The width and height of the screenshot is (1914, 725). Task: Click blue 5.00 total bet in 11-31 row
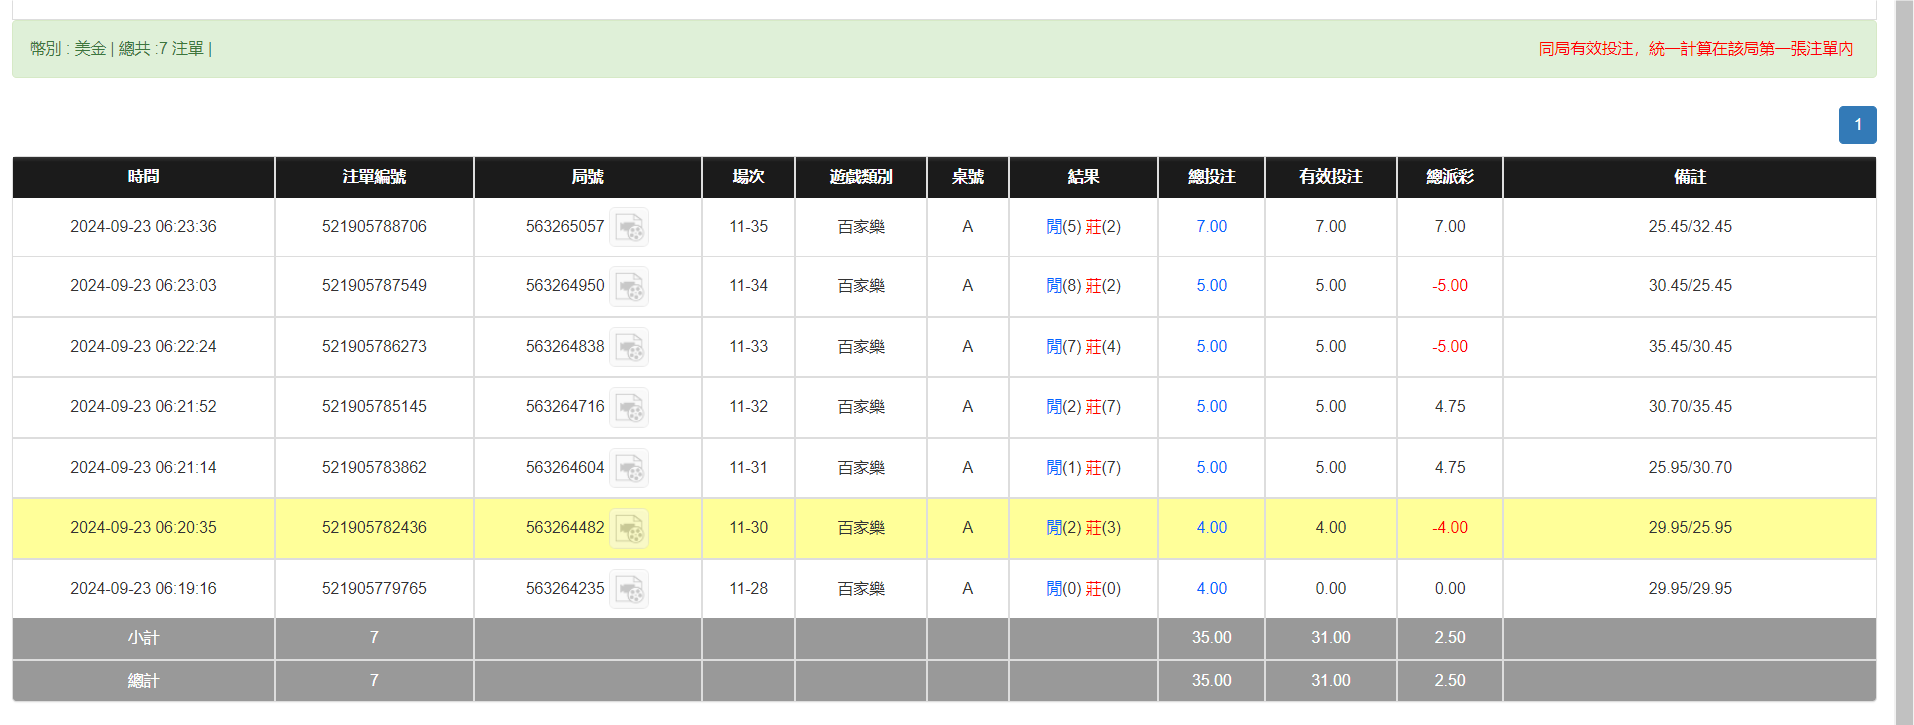tap(1211, 468)
